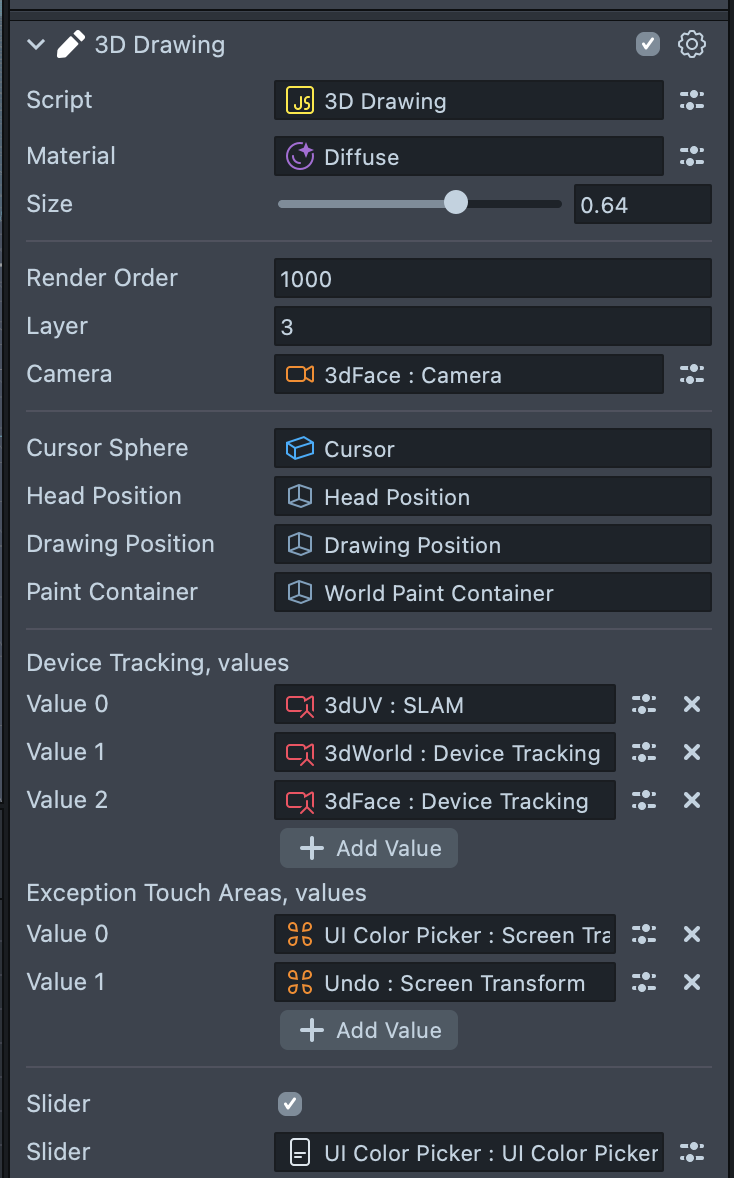Add Value under Device Tracking
The height and width of the screenshot is (1178, 734).
point(369,848)
